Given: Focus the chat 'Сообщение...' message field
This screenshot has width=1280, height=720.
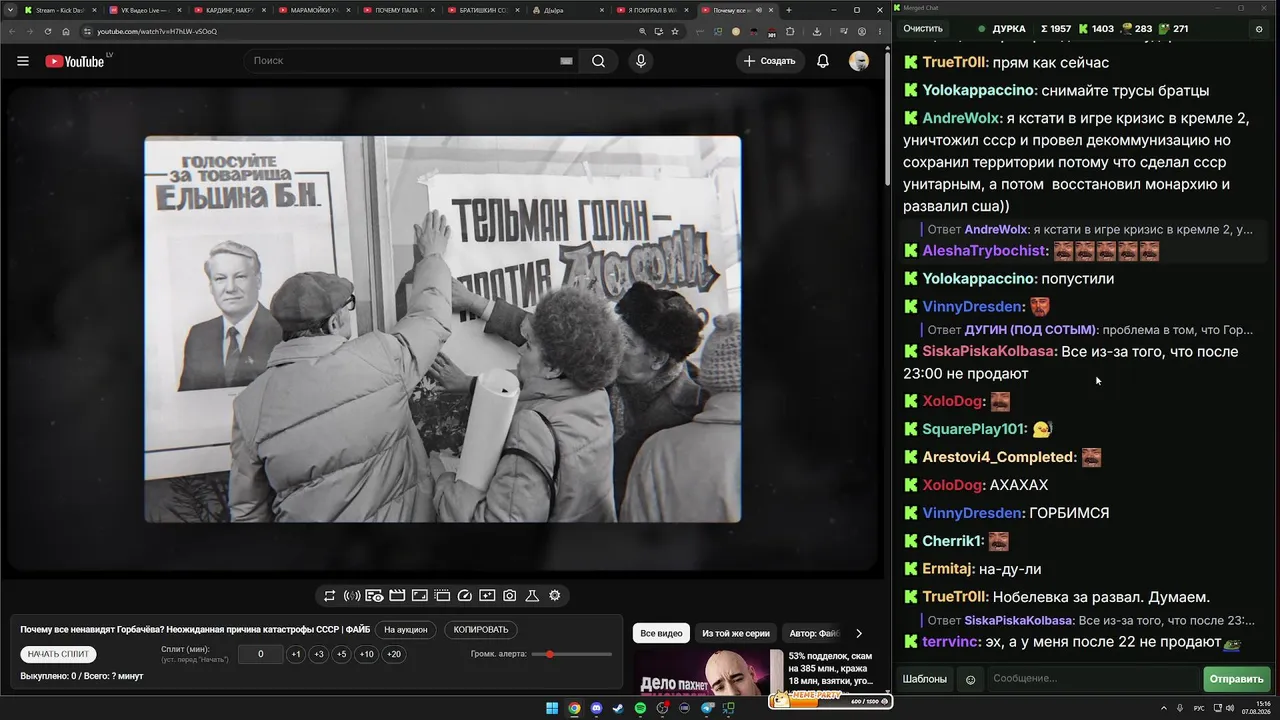Looking at the screenshot, I should pos(1093,679).
